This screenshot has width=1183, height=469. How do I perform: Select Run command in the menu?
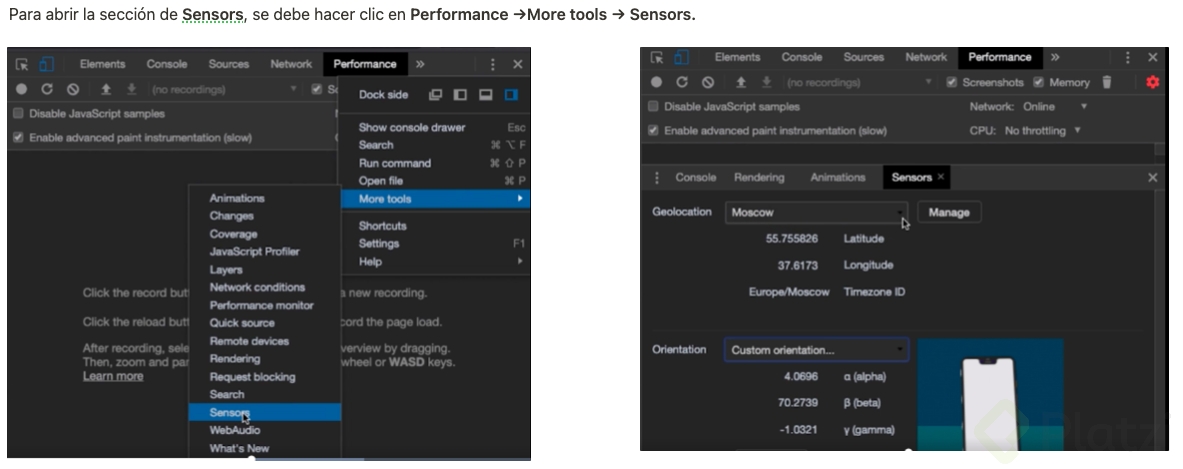(x=395, y=163)
